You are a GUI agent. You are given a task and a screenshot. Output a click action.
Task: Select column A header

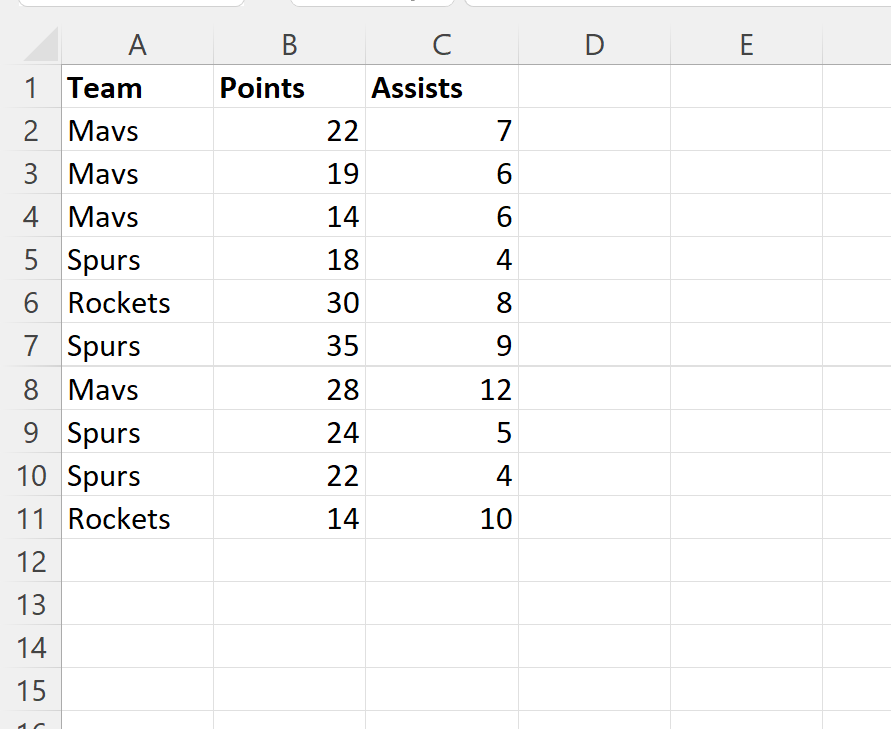coord(137,45)
